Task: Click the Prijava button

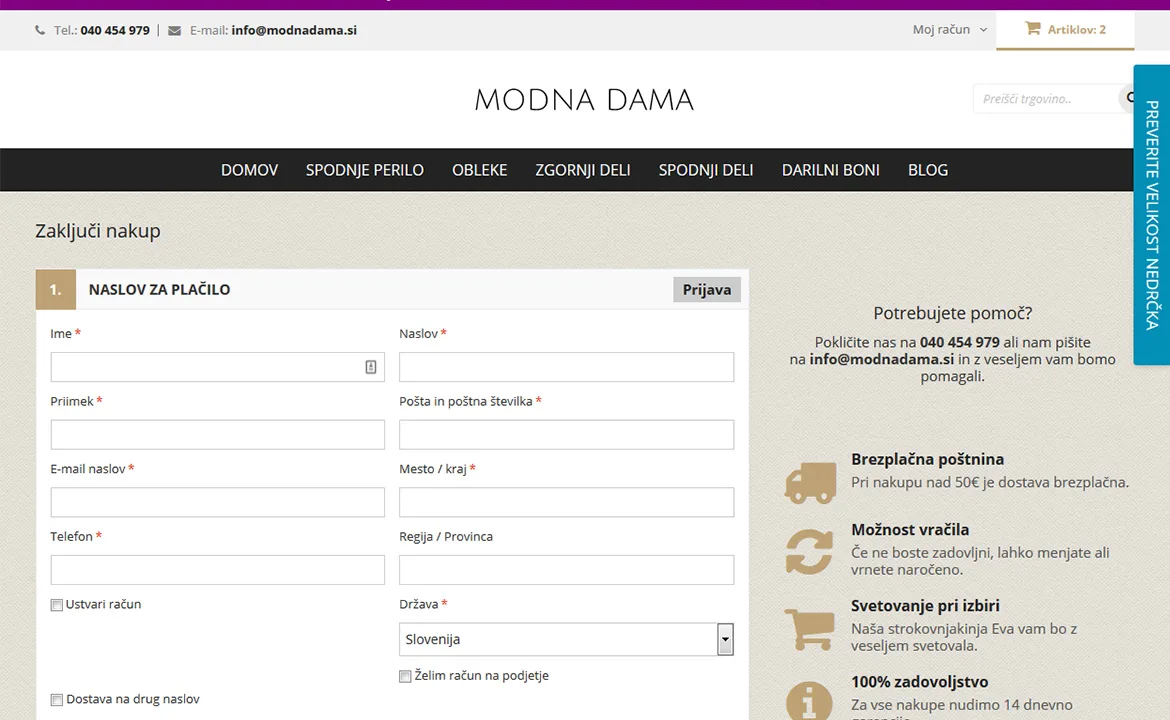Action: (x=707, y=289)
